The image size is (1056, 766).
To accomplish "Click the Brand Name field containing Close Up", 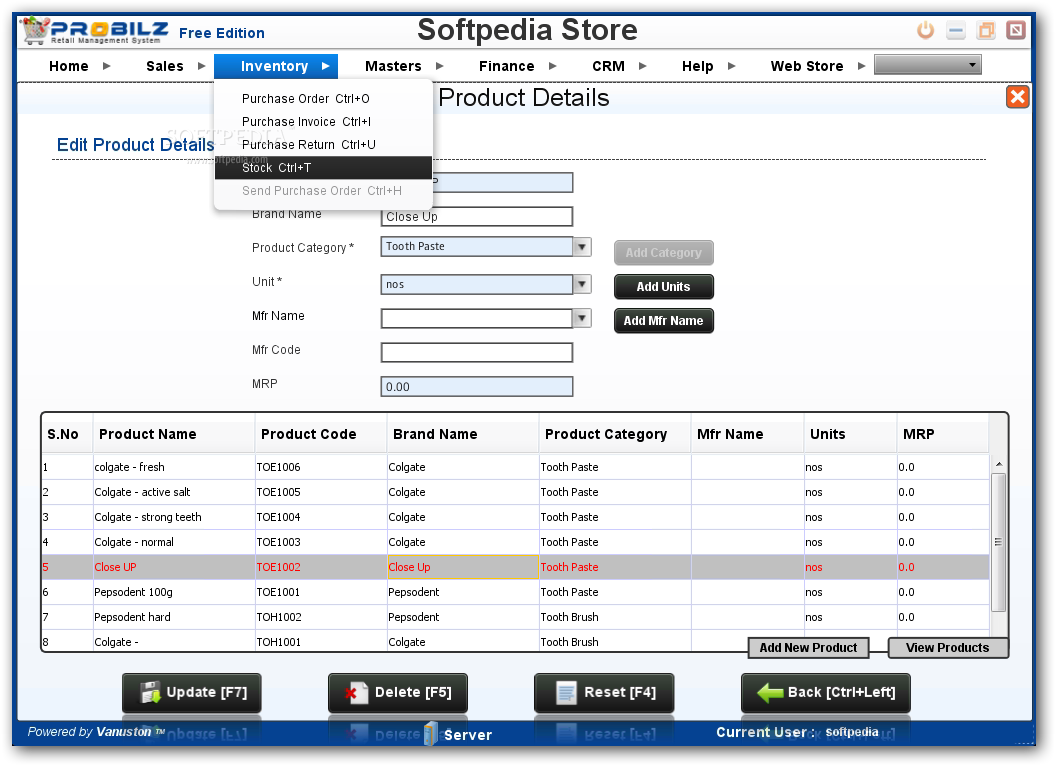I will tap(477, 216).
